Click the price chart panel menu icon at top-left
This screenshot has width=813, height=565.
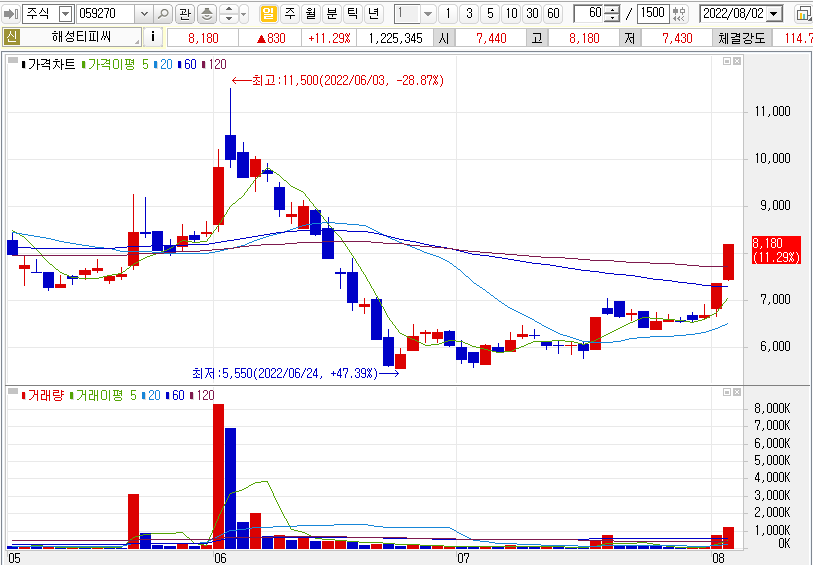coord(13,61)
